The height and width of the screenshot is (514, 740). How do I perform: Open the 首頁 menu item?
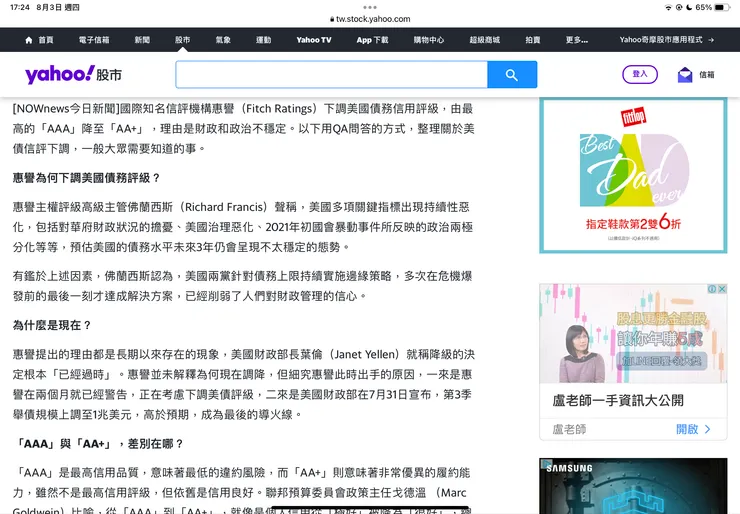(46, 40)
